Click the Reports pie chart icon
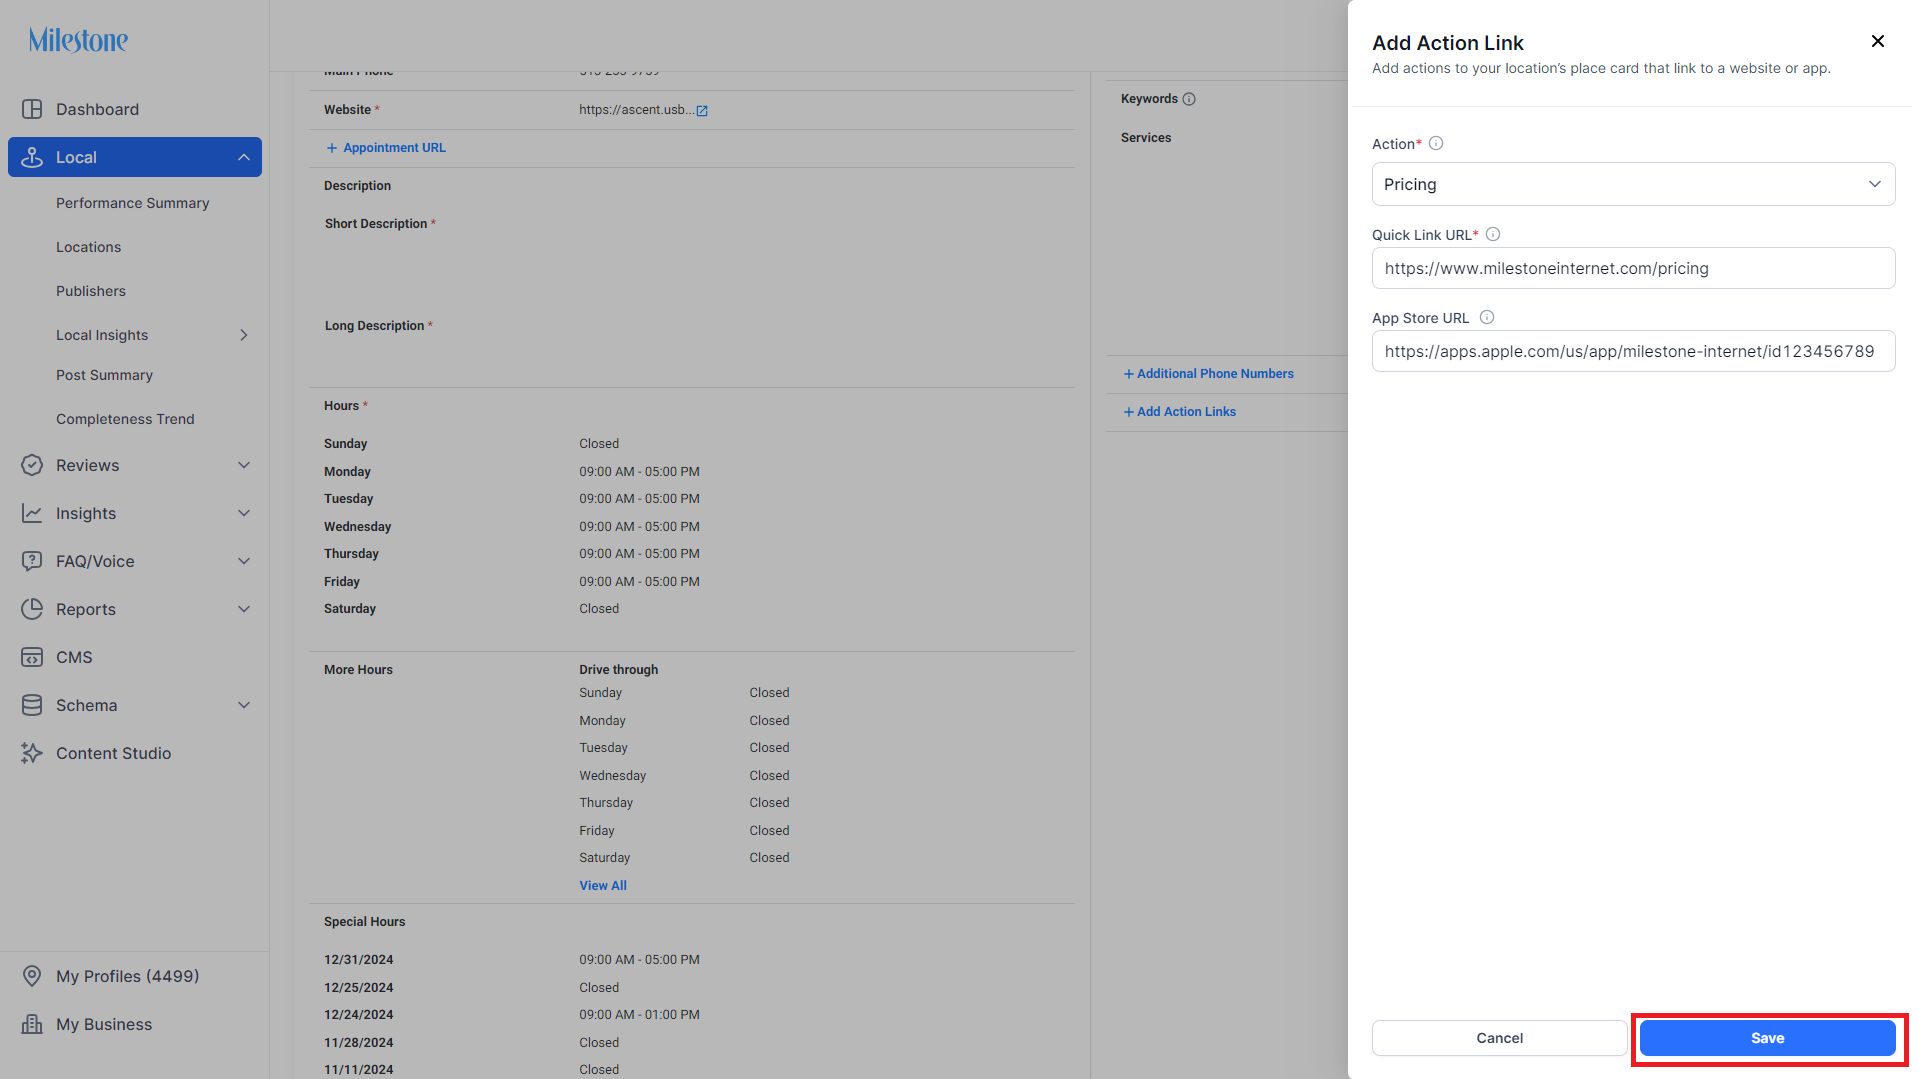This screenshot has height=1079, width=1919. point(32,609)
